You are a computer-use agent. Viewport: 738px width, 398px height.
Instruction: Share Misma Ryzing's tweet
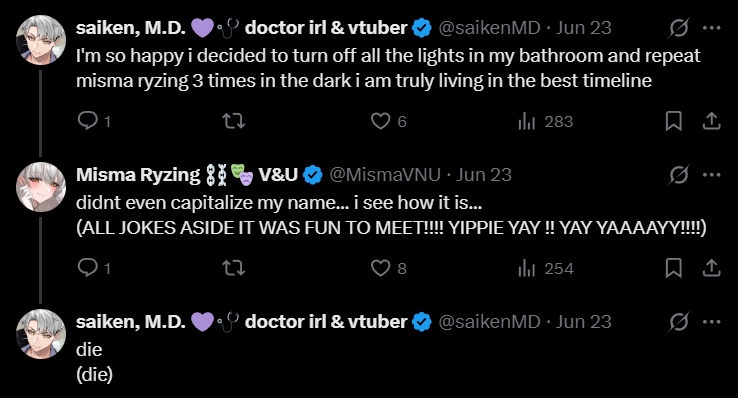pyautogui.click(x=712, y=268)
